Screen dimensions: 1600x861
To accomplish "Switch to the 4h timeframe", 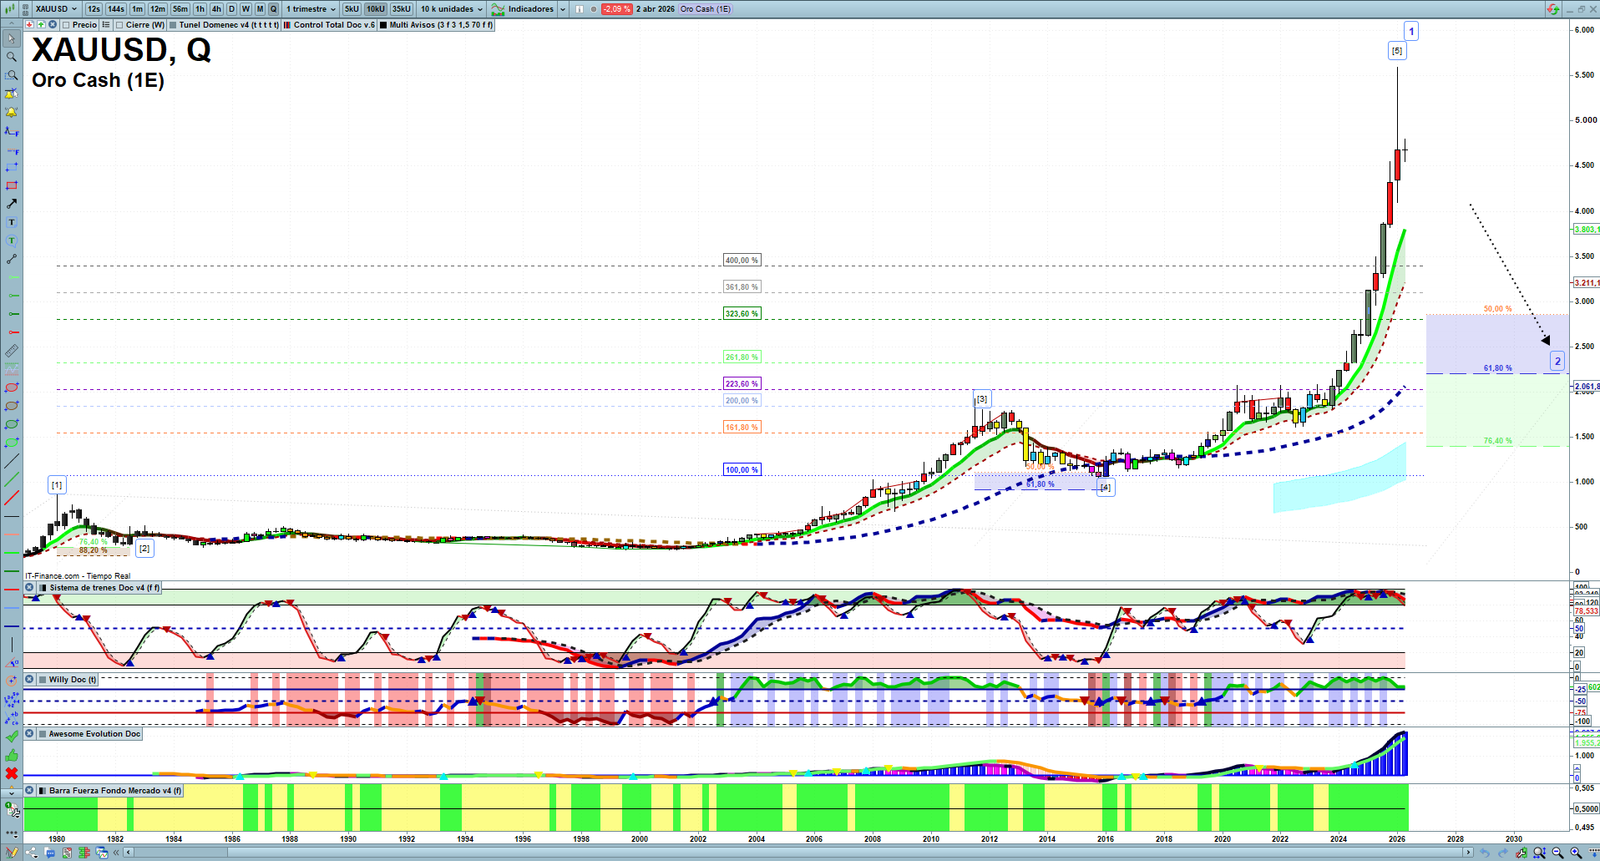I will point(216,9).
